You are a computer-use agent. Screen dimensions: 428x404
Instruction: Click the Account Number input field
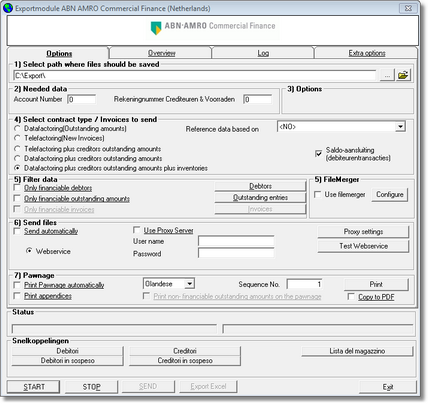[82, 99]
